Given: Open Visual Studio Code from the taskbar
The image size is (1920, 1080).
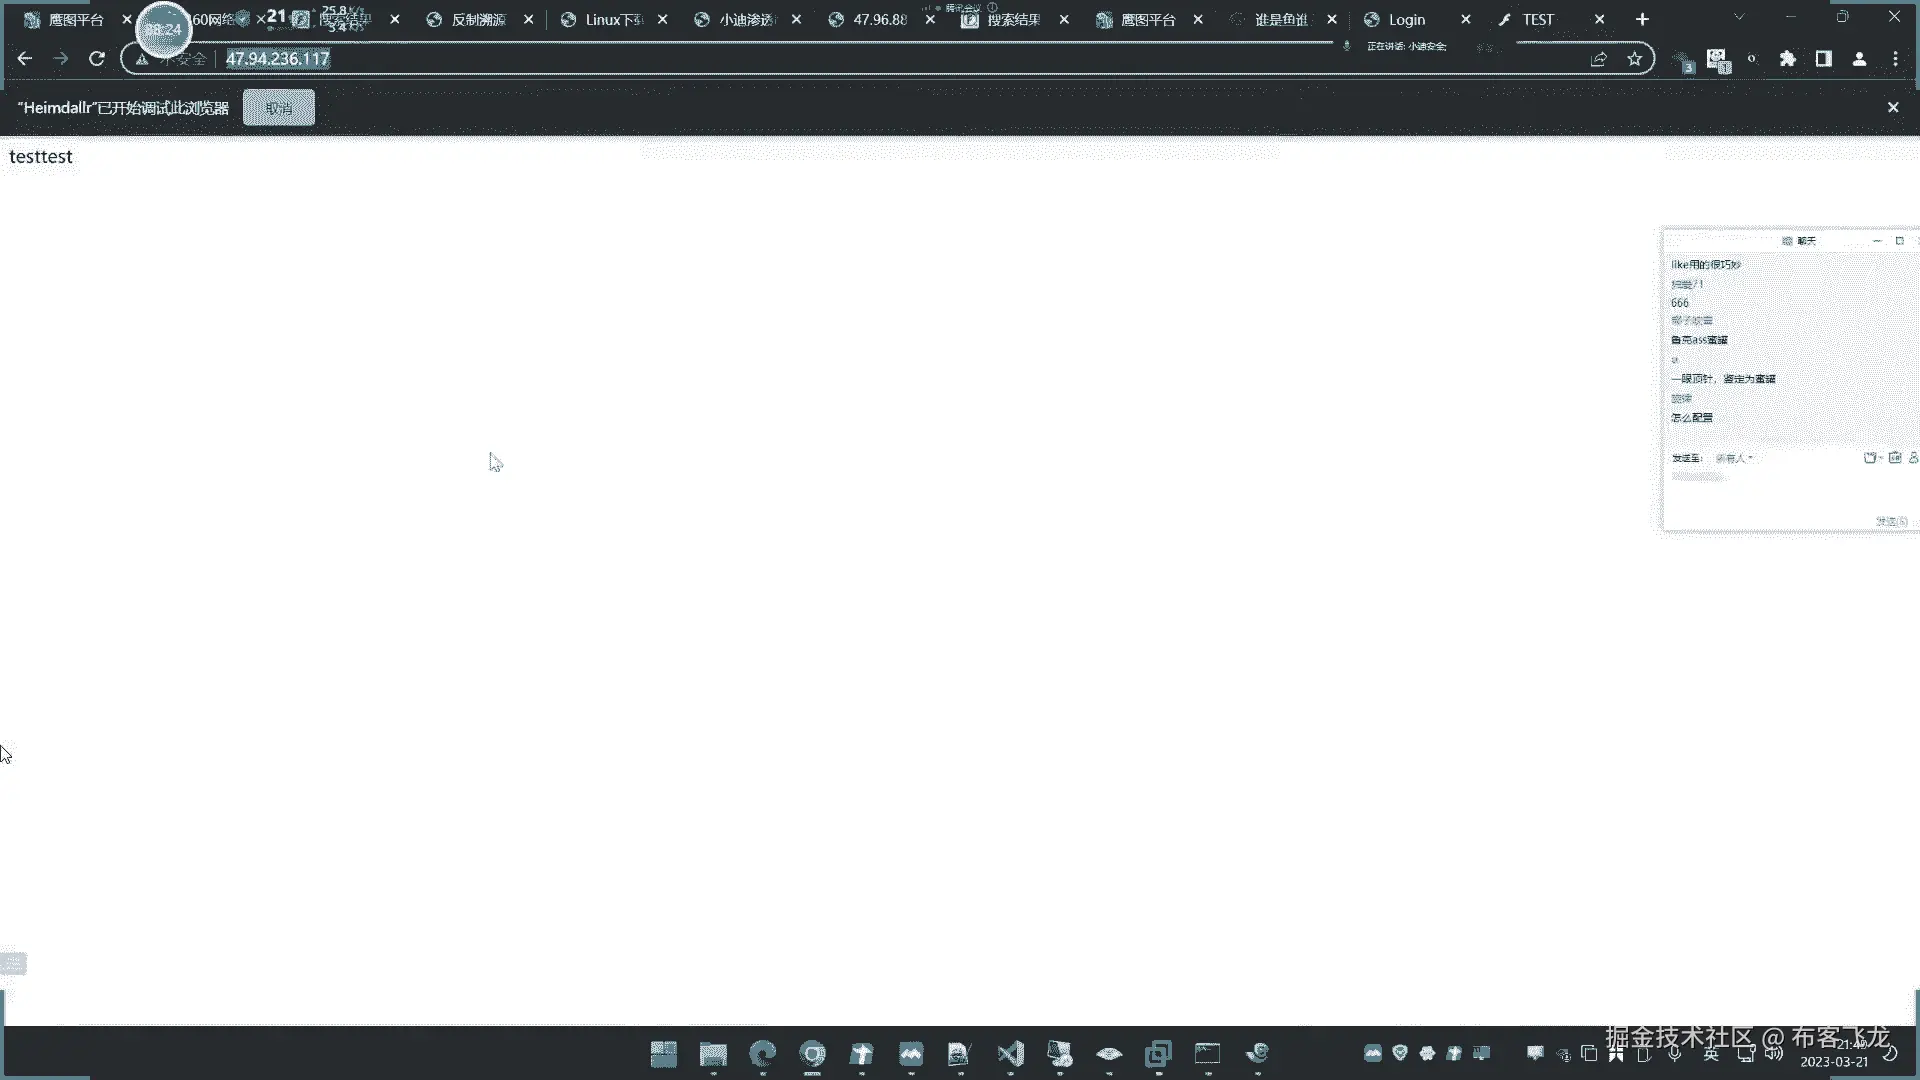Looking at the screenshot, I should tap(1010, 1054).
